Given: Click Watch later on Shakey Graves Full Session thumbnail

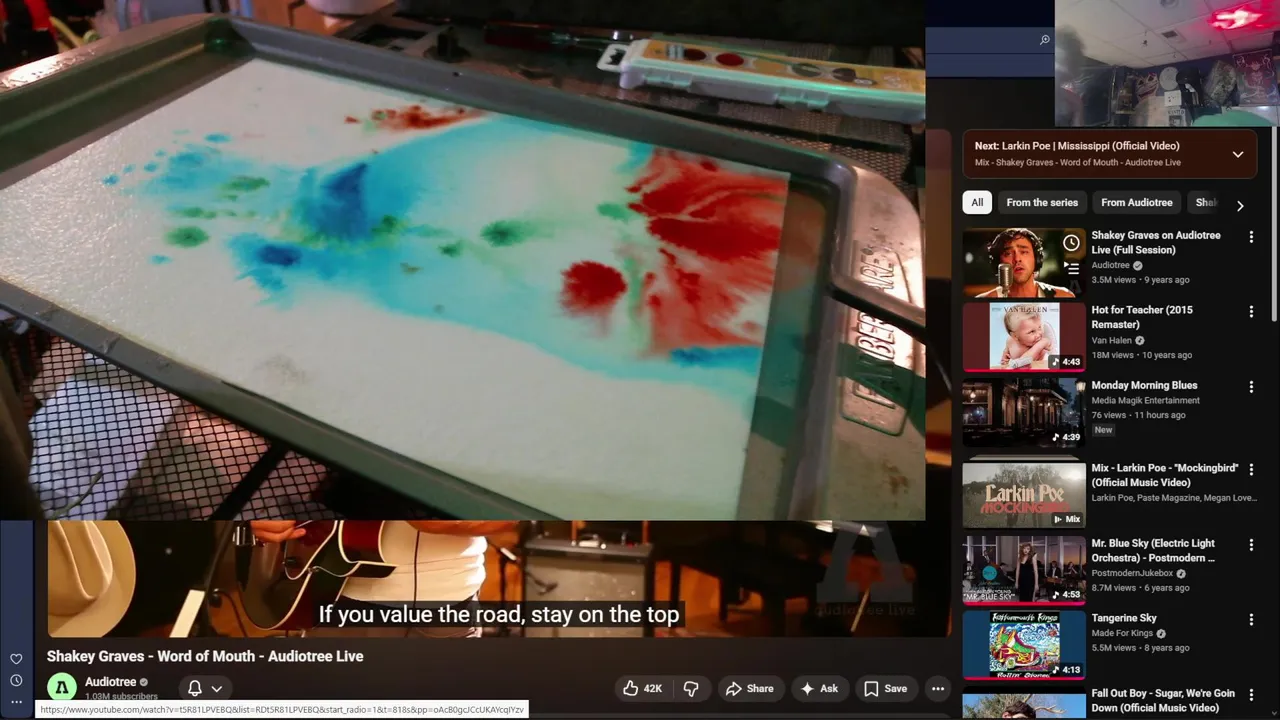Looking at the screenshot, I should pyautogui.click(x=1071, y=243).
